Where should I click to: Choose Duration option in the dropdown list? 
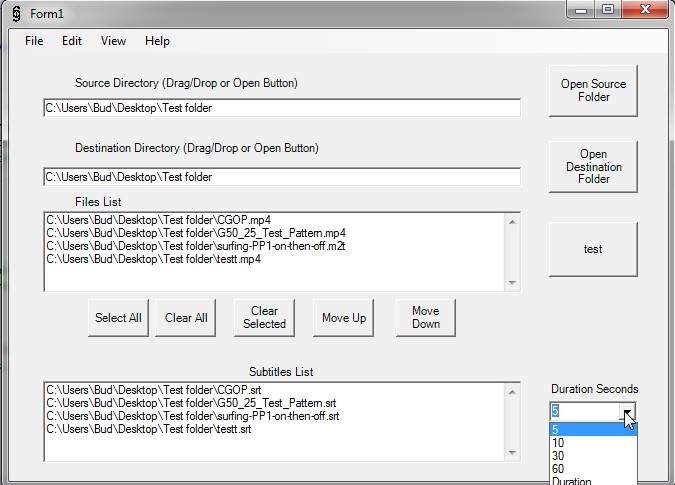click(593, 480)
